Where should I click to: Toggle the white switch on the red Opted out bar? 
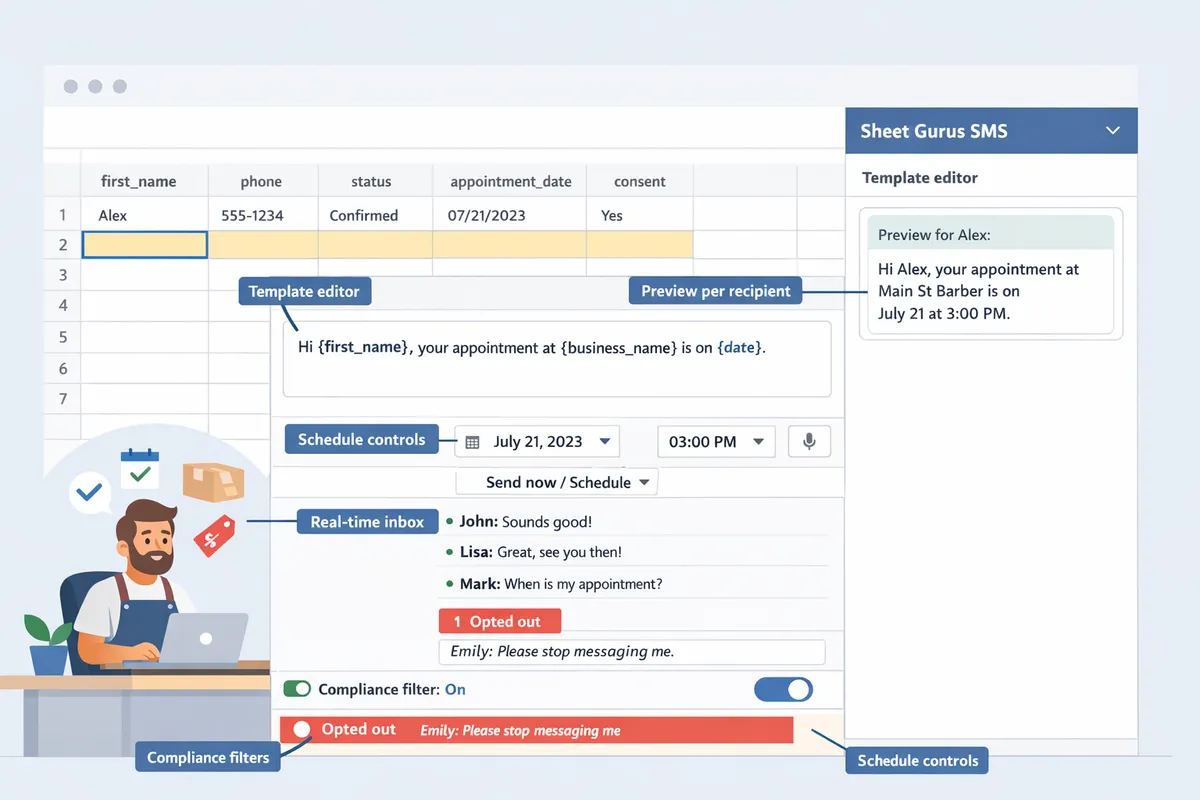[x=302, y=730]
